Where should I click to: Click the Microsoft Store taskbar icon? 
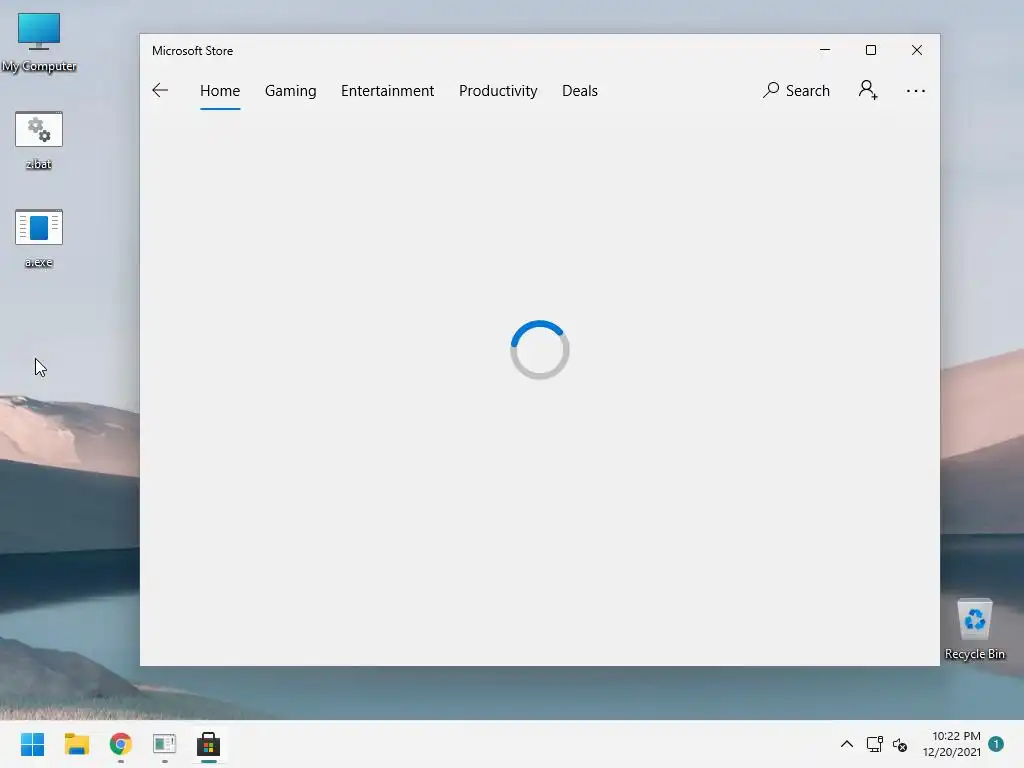point(208,744)
